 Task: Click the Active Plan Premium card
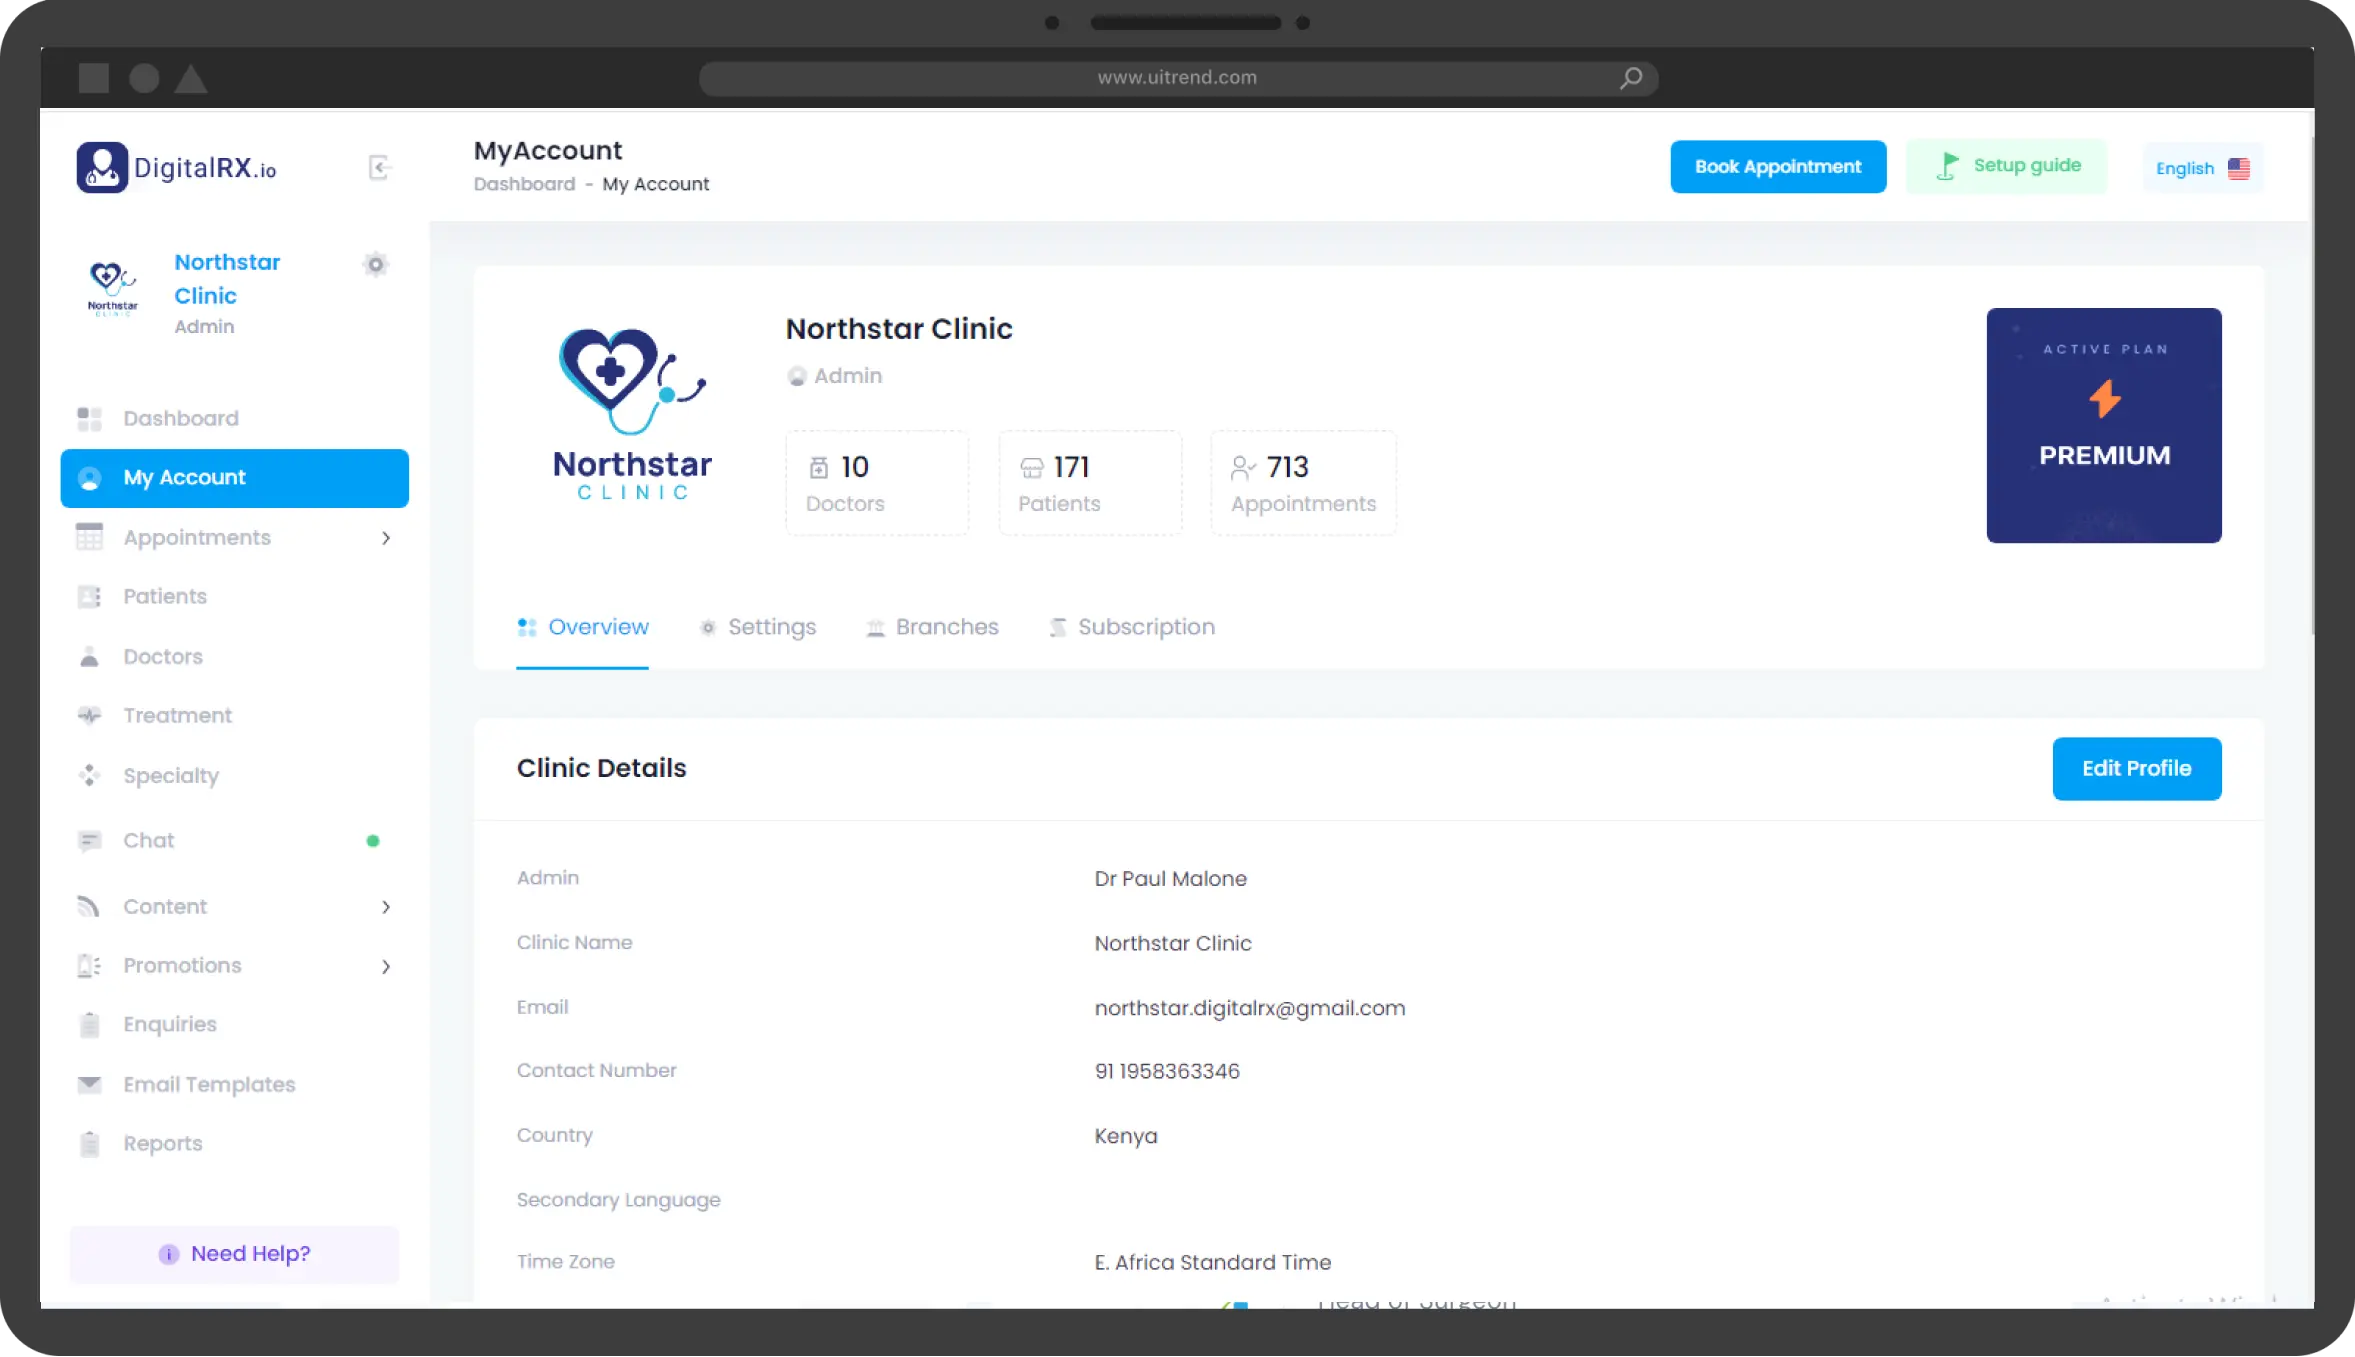2103,425
